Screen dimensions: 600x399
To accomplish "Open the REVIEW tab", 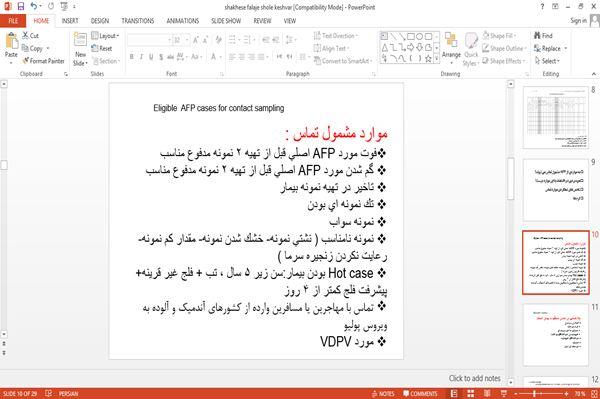I will pyautogui.click(x=262, y=21).
